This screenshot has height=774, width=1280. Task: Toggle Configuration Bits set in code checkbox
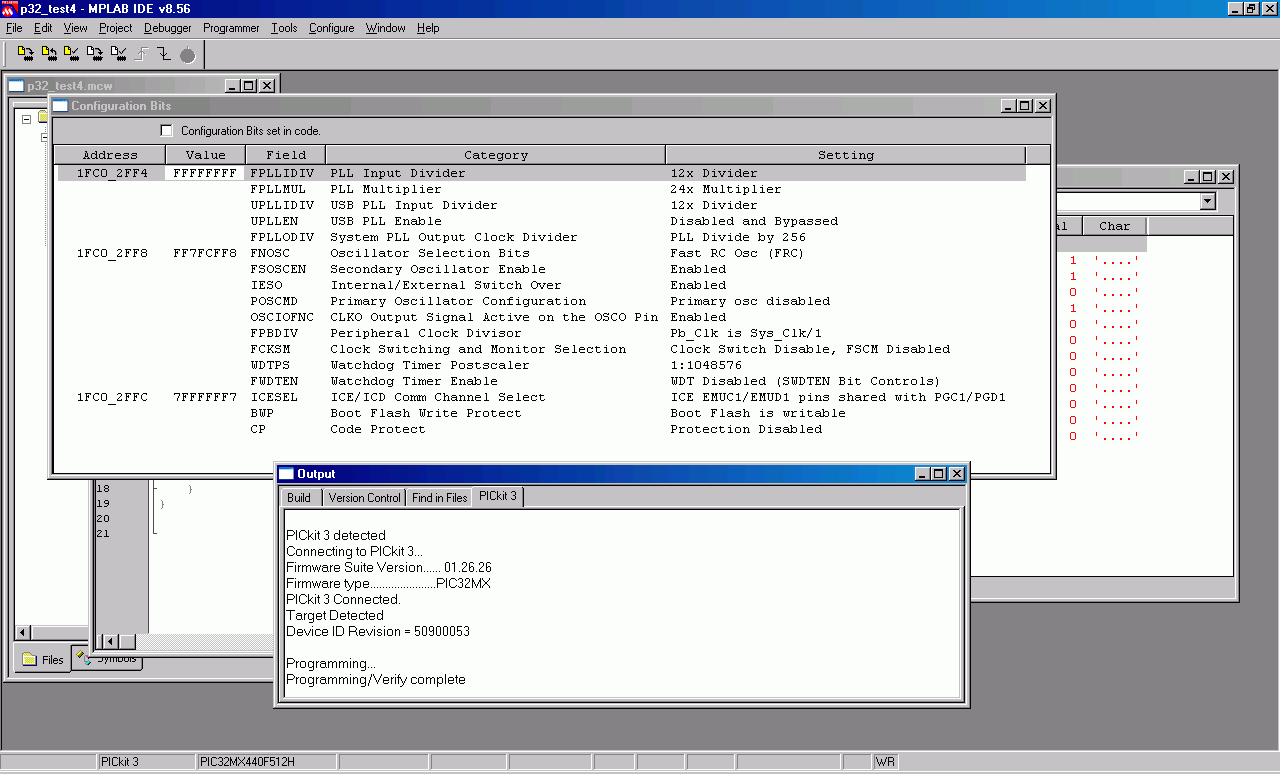coord(167,131)
